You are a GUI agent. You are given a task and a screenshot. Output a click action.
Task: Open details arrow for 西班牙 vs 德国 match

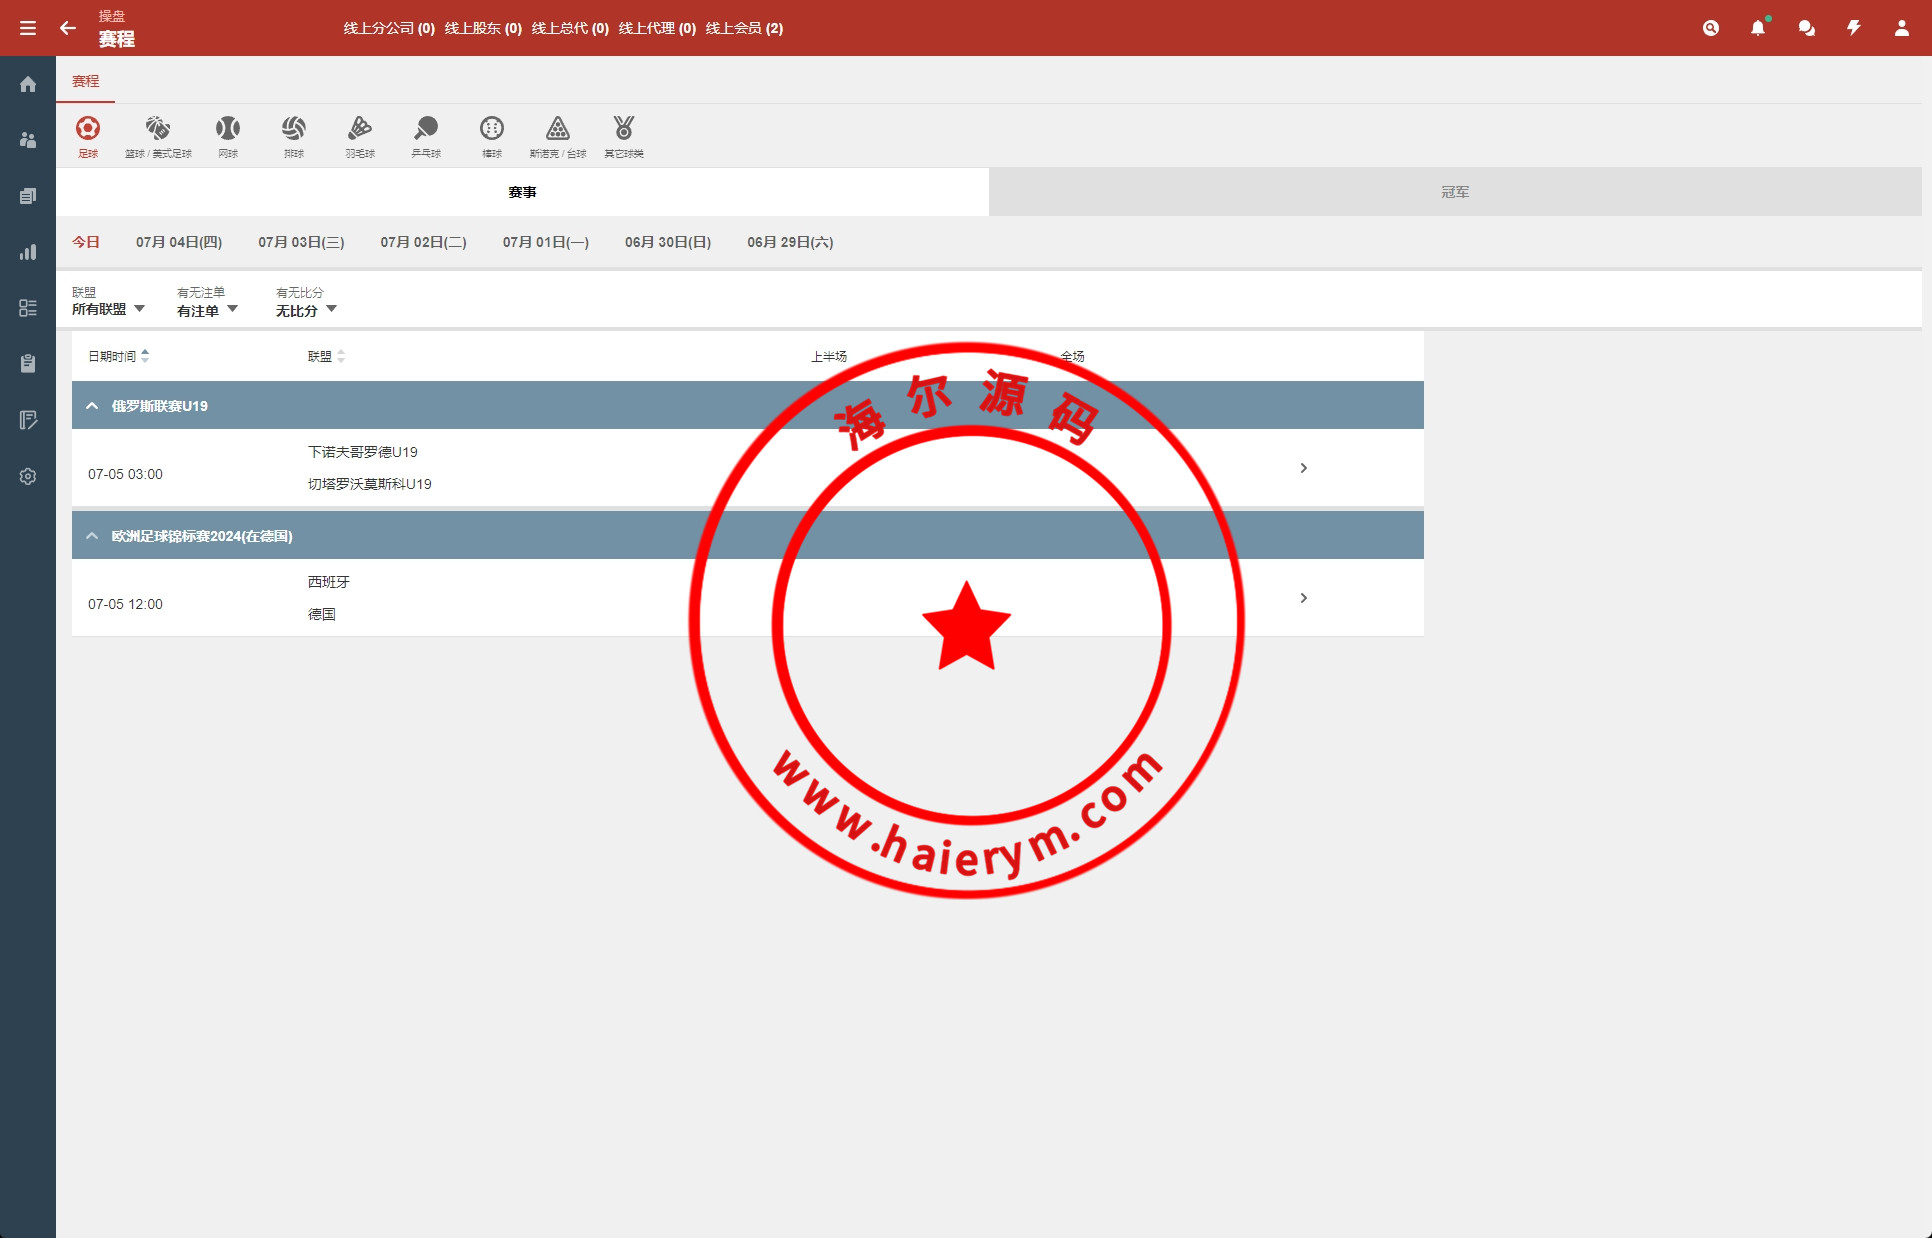(x=1303, y=598)
